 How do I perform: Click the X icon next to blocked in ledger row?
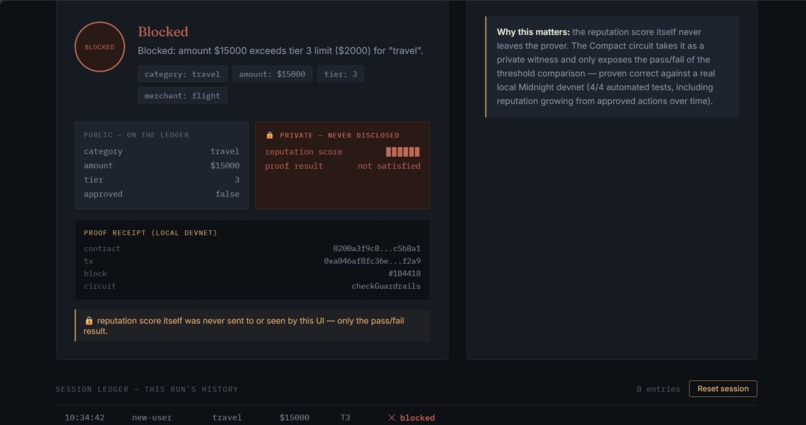point(392,418)
